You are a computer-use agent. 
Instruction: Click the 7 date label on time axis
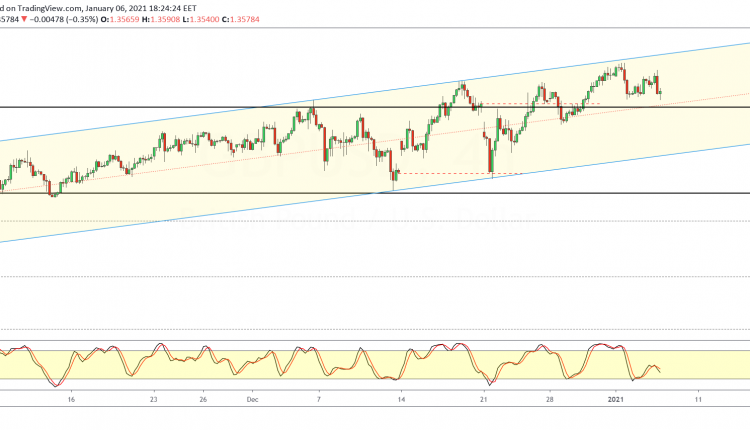pos(319,399)
